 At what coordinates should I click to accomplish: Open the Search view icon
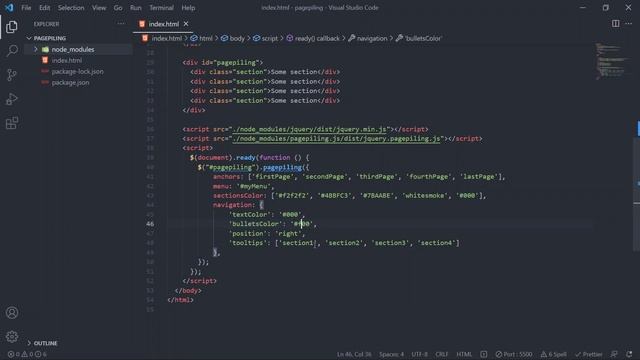click(12, 51)
